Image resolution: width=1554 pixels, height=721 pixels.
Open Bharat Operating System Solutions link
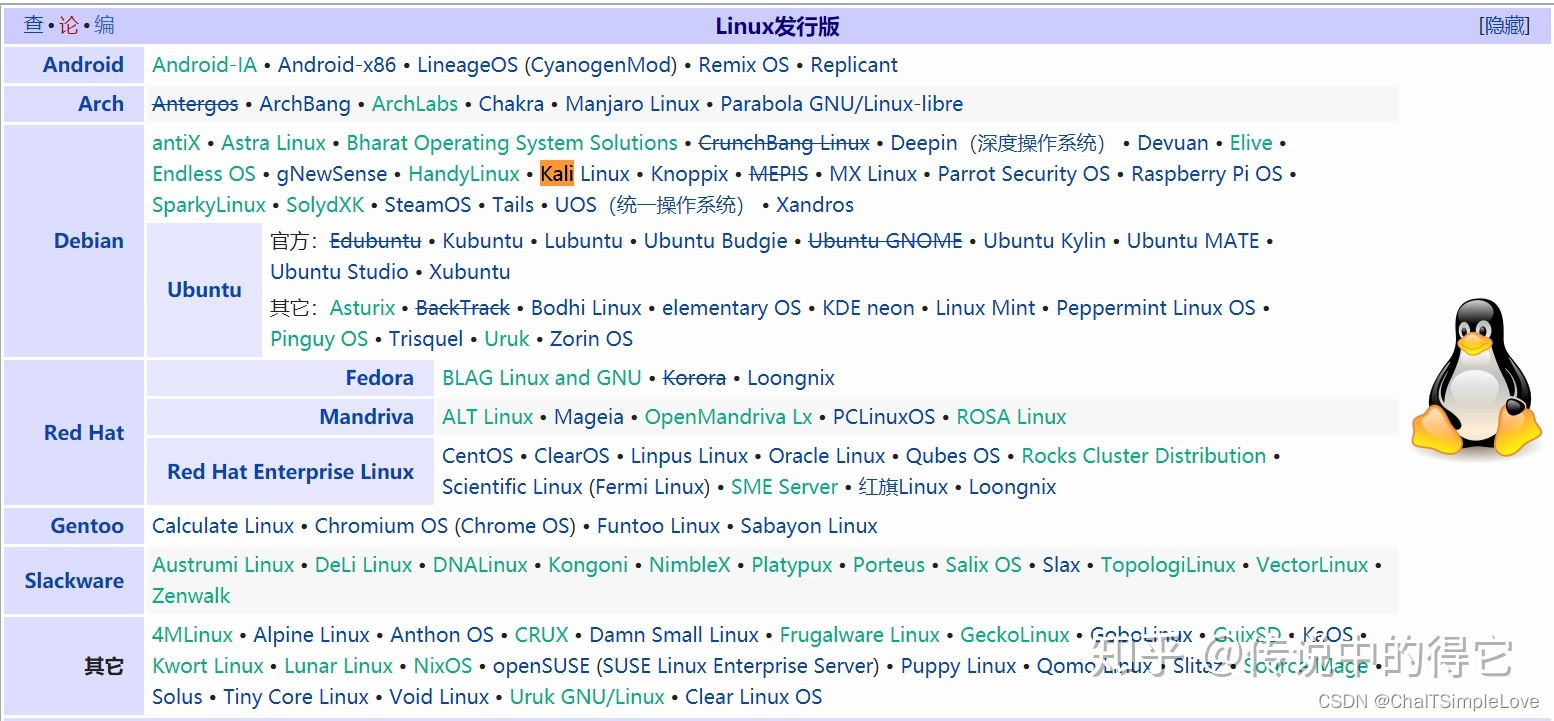(x=512, y=143)
